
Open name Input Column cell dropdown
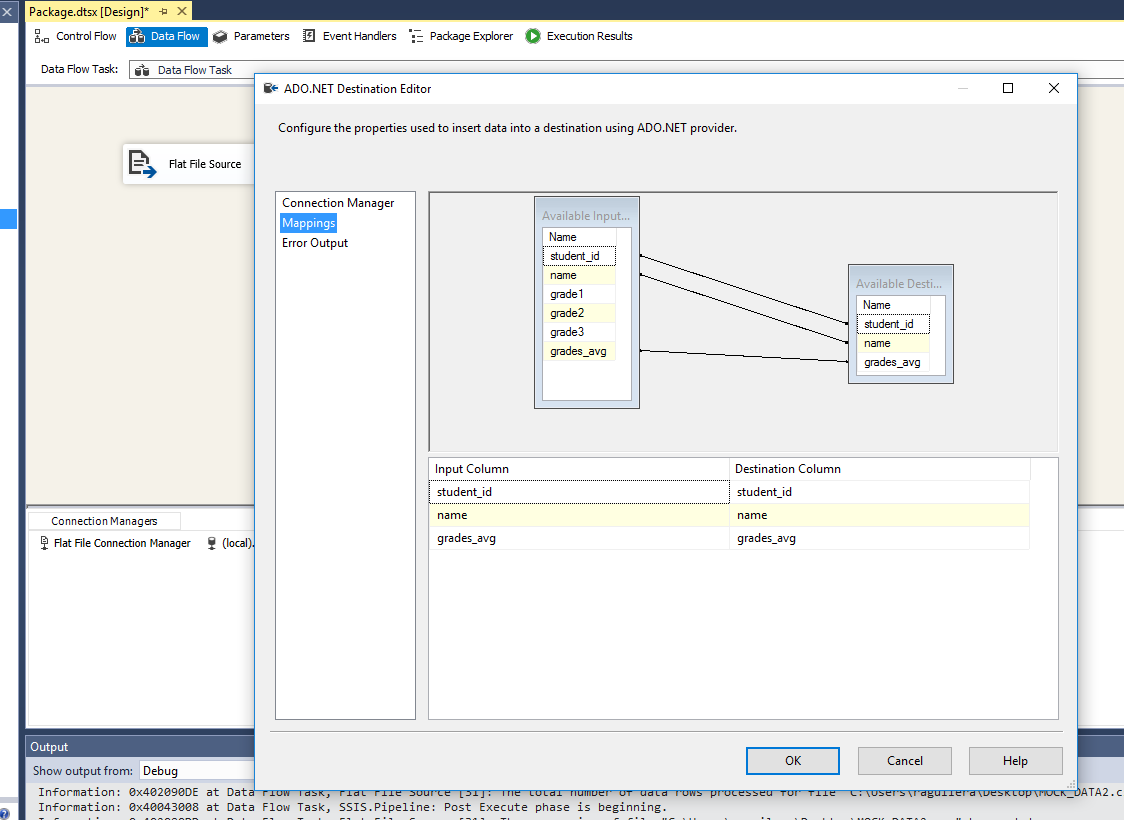tap(579, 515)
